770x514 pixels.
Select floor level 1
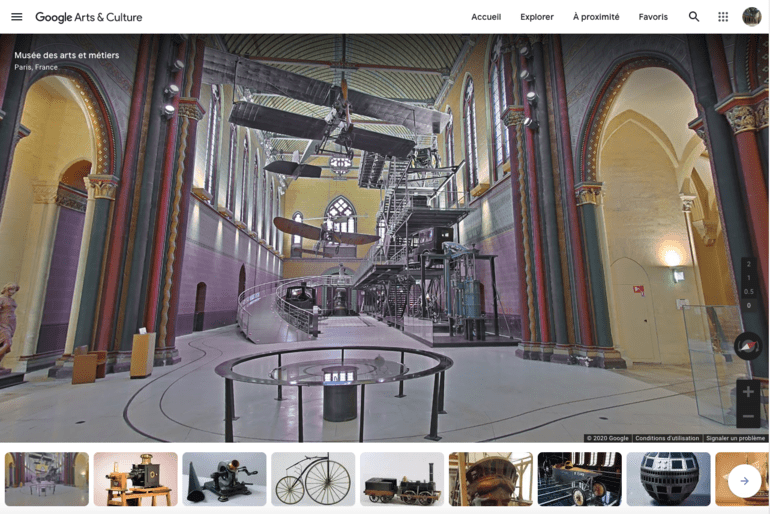pos(749,278)
